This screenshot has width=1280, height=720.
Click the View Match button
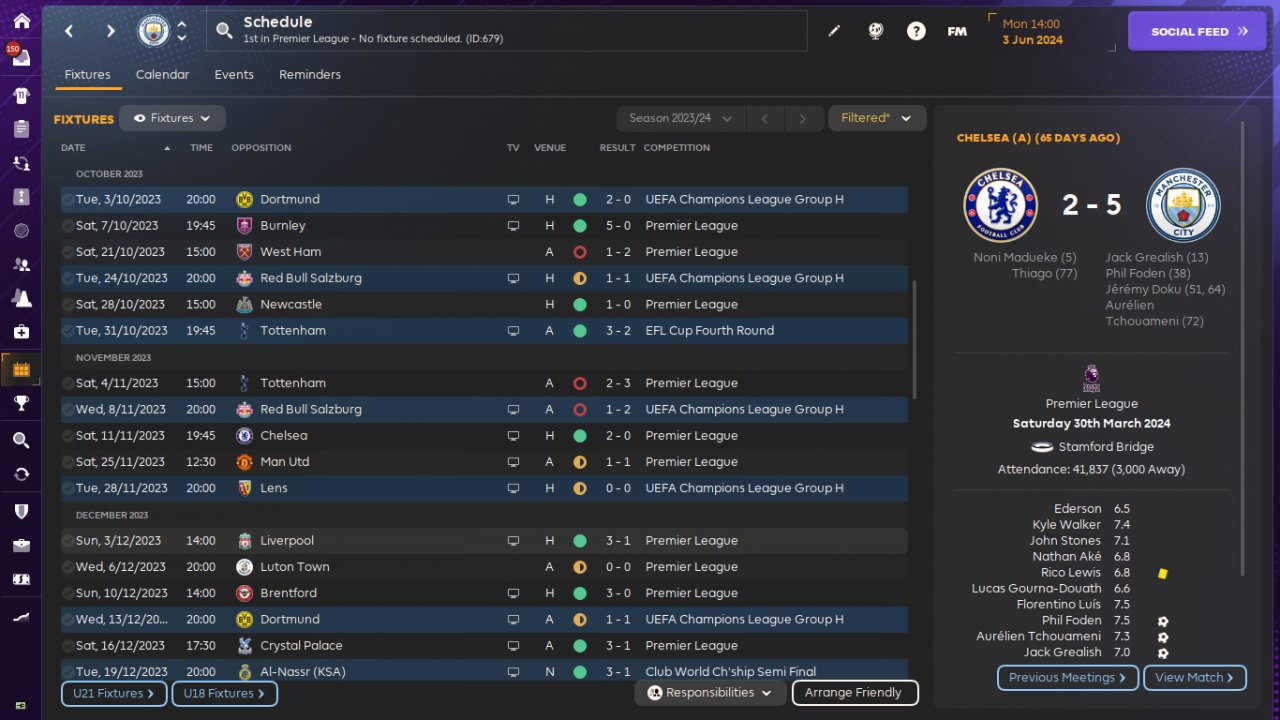click(1194, 678)
